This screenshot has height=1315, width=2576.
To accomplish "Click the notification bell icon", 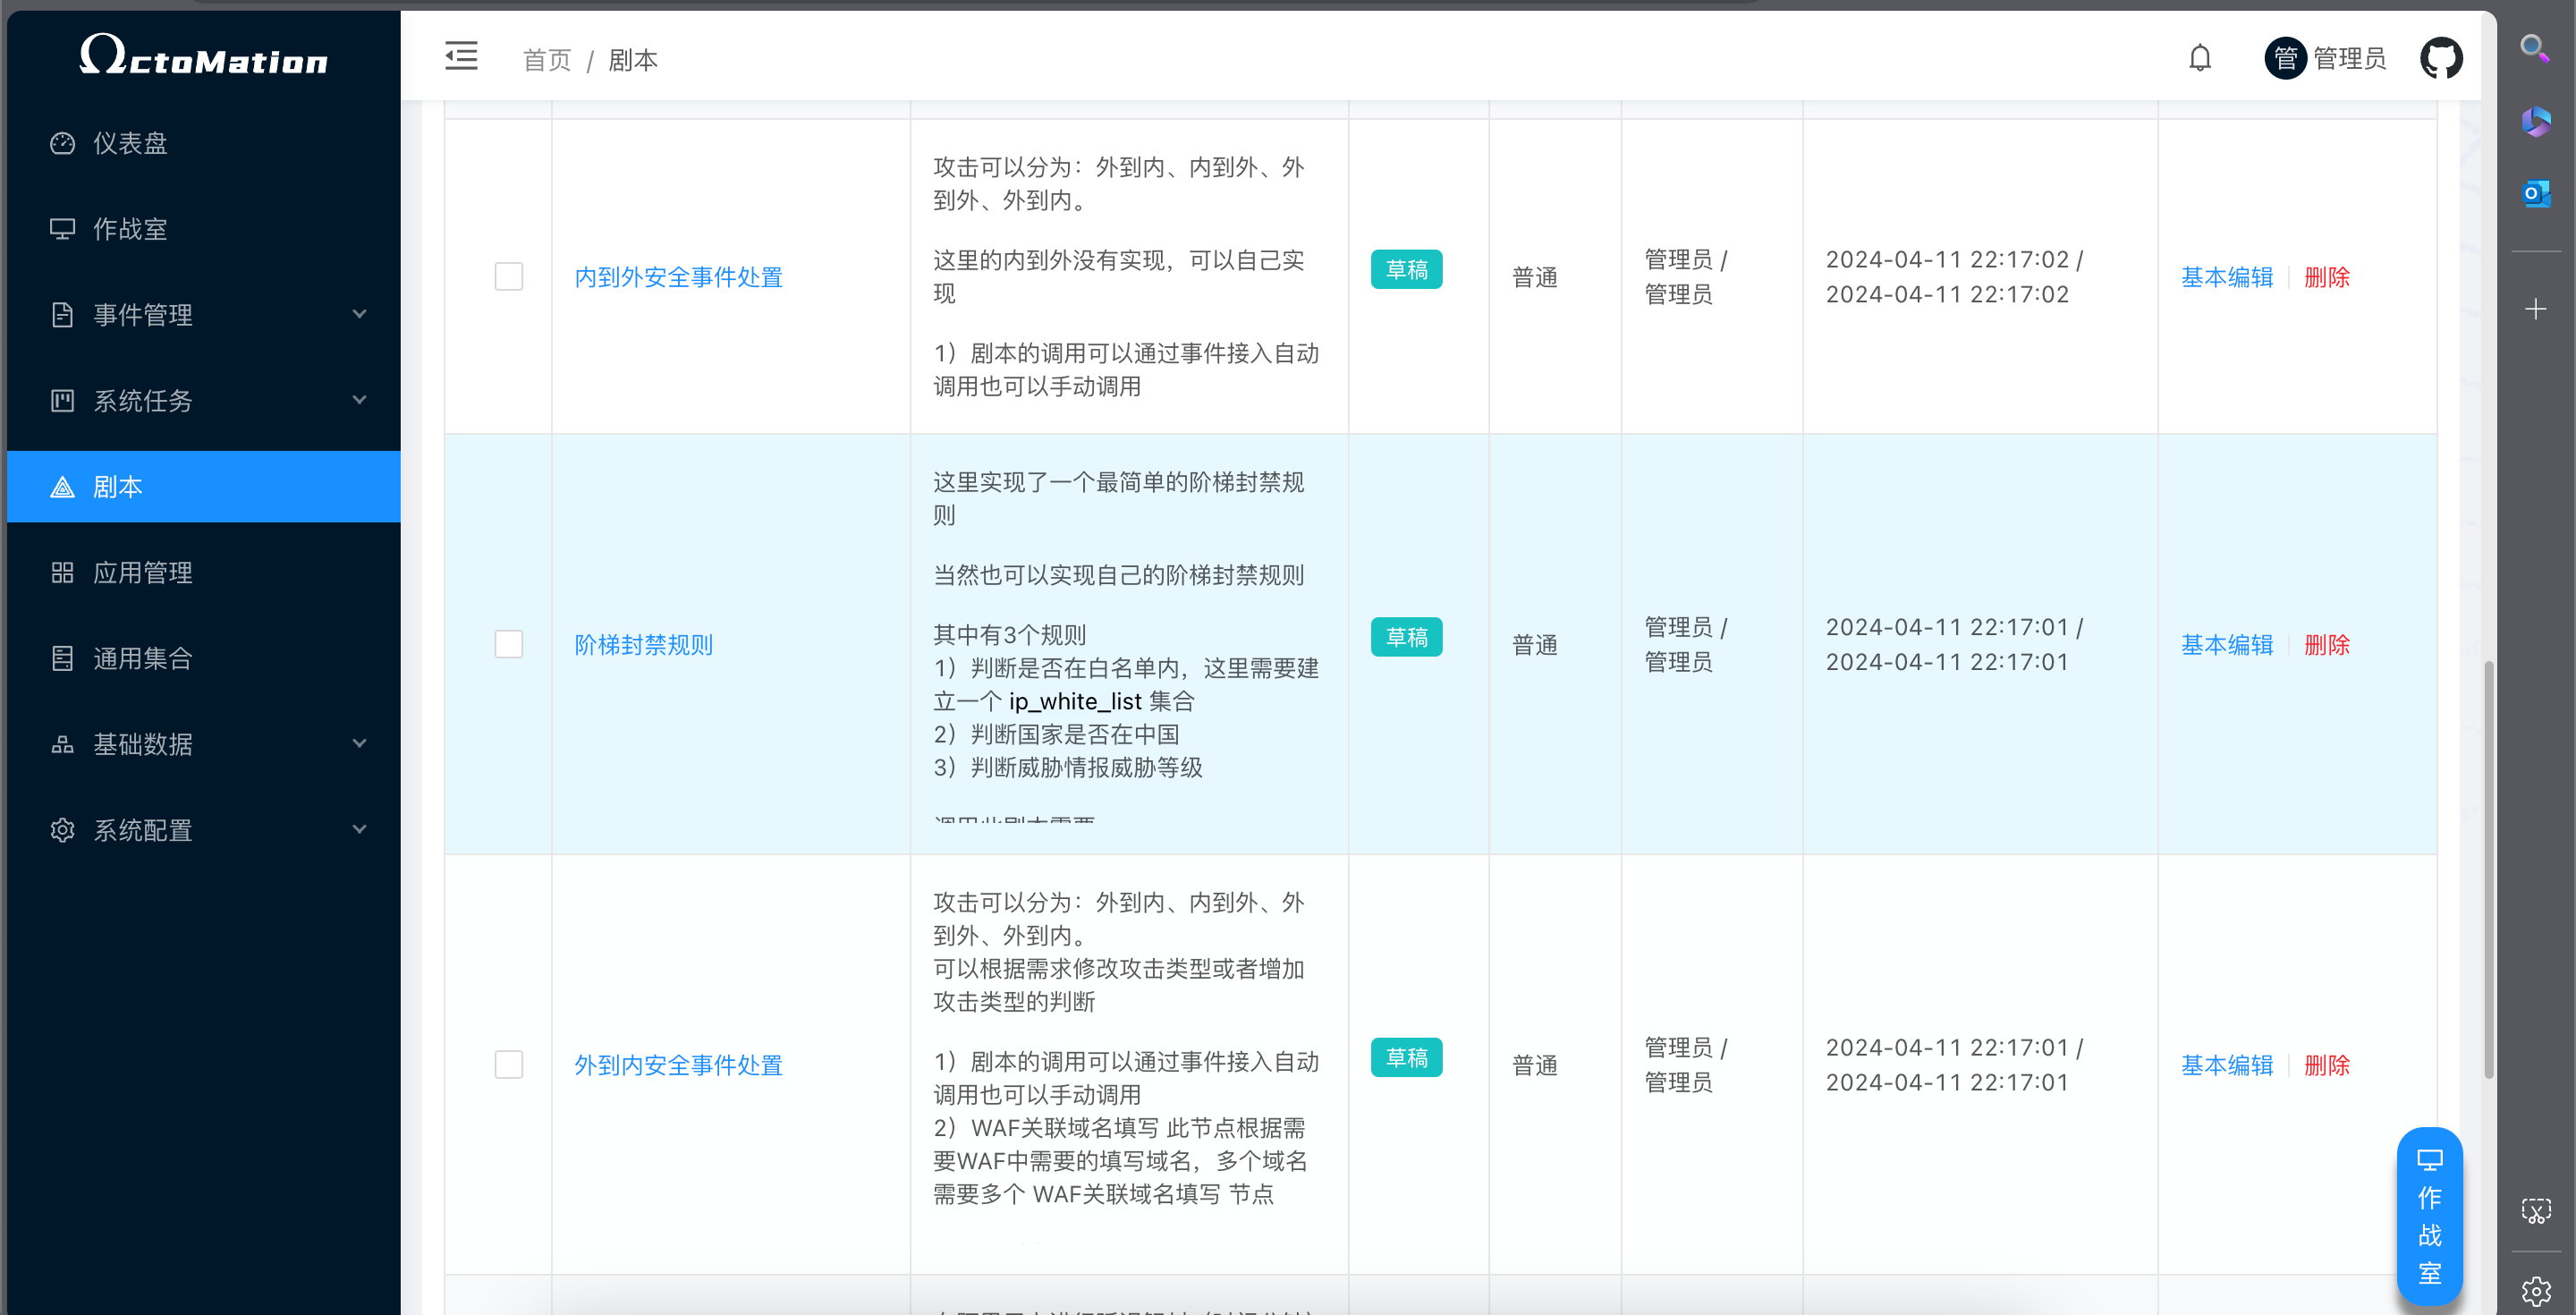I will (2199, 58).
